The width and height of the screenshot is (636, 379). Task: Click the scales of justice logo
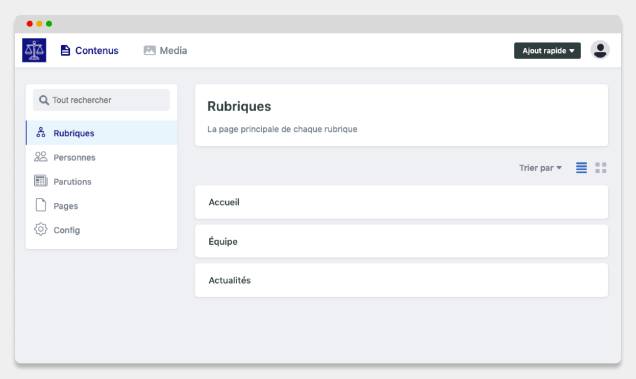click(x=34, y=50)
